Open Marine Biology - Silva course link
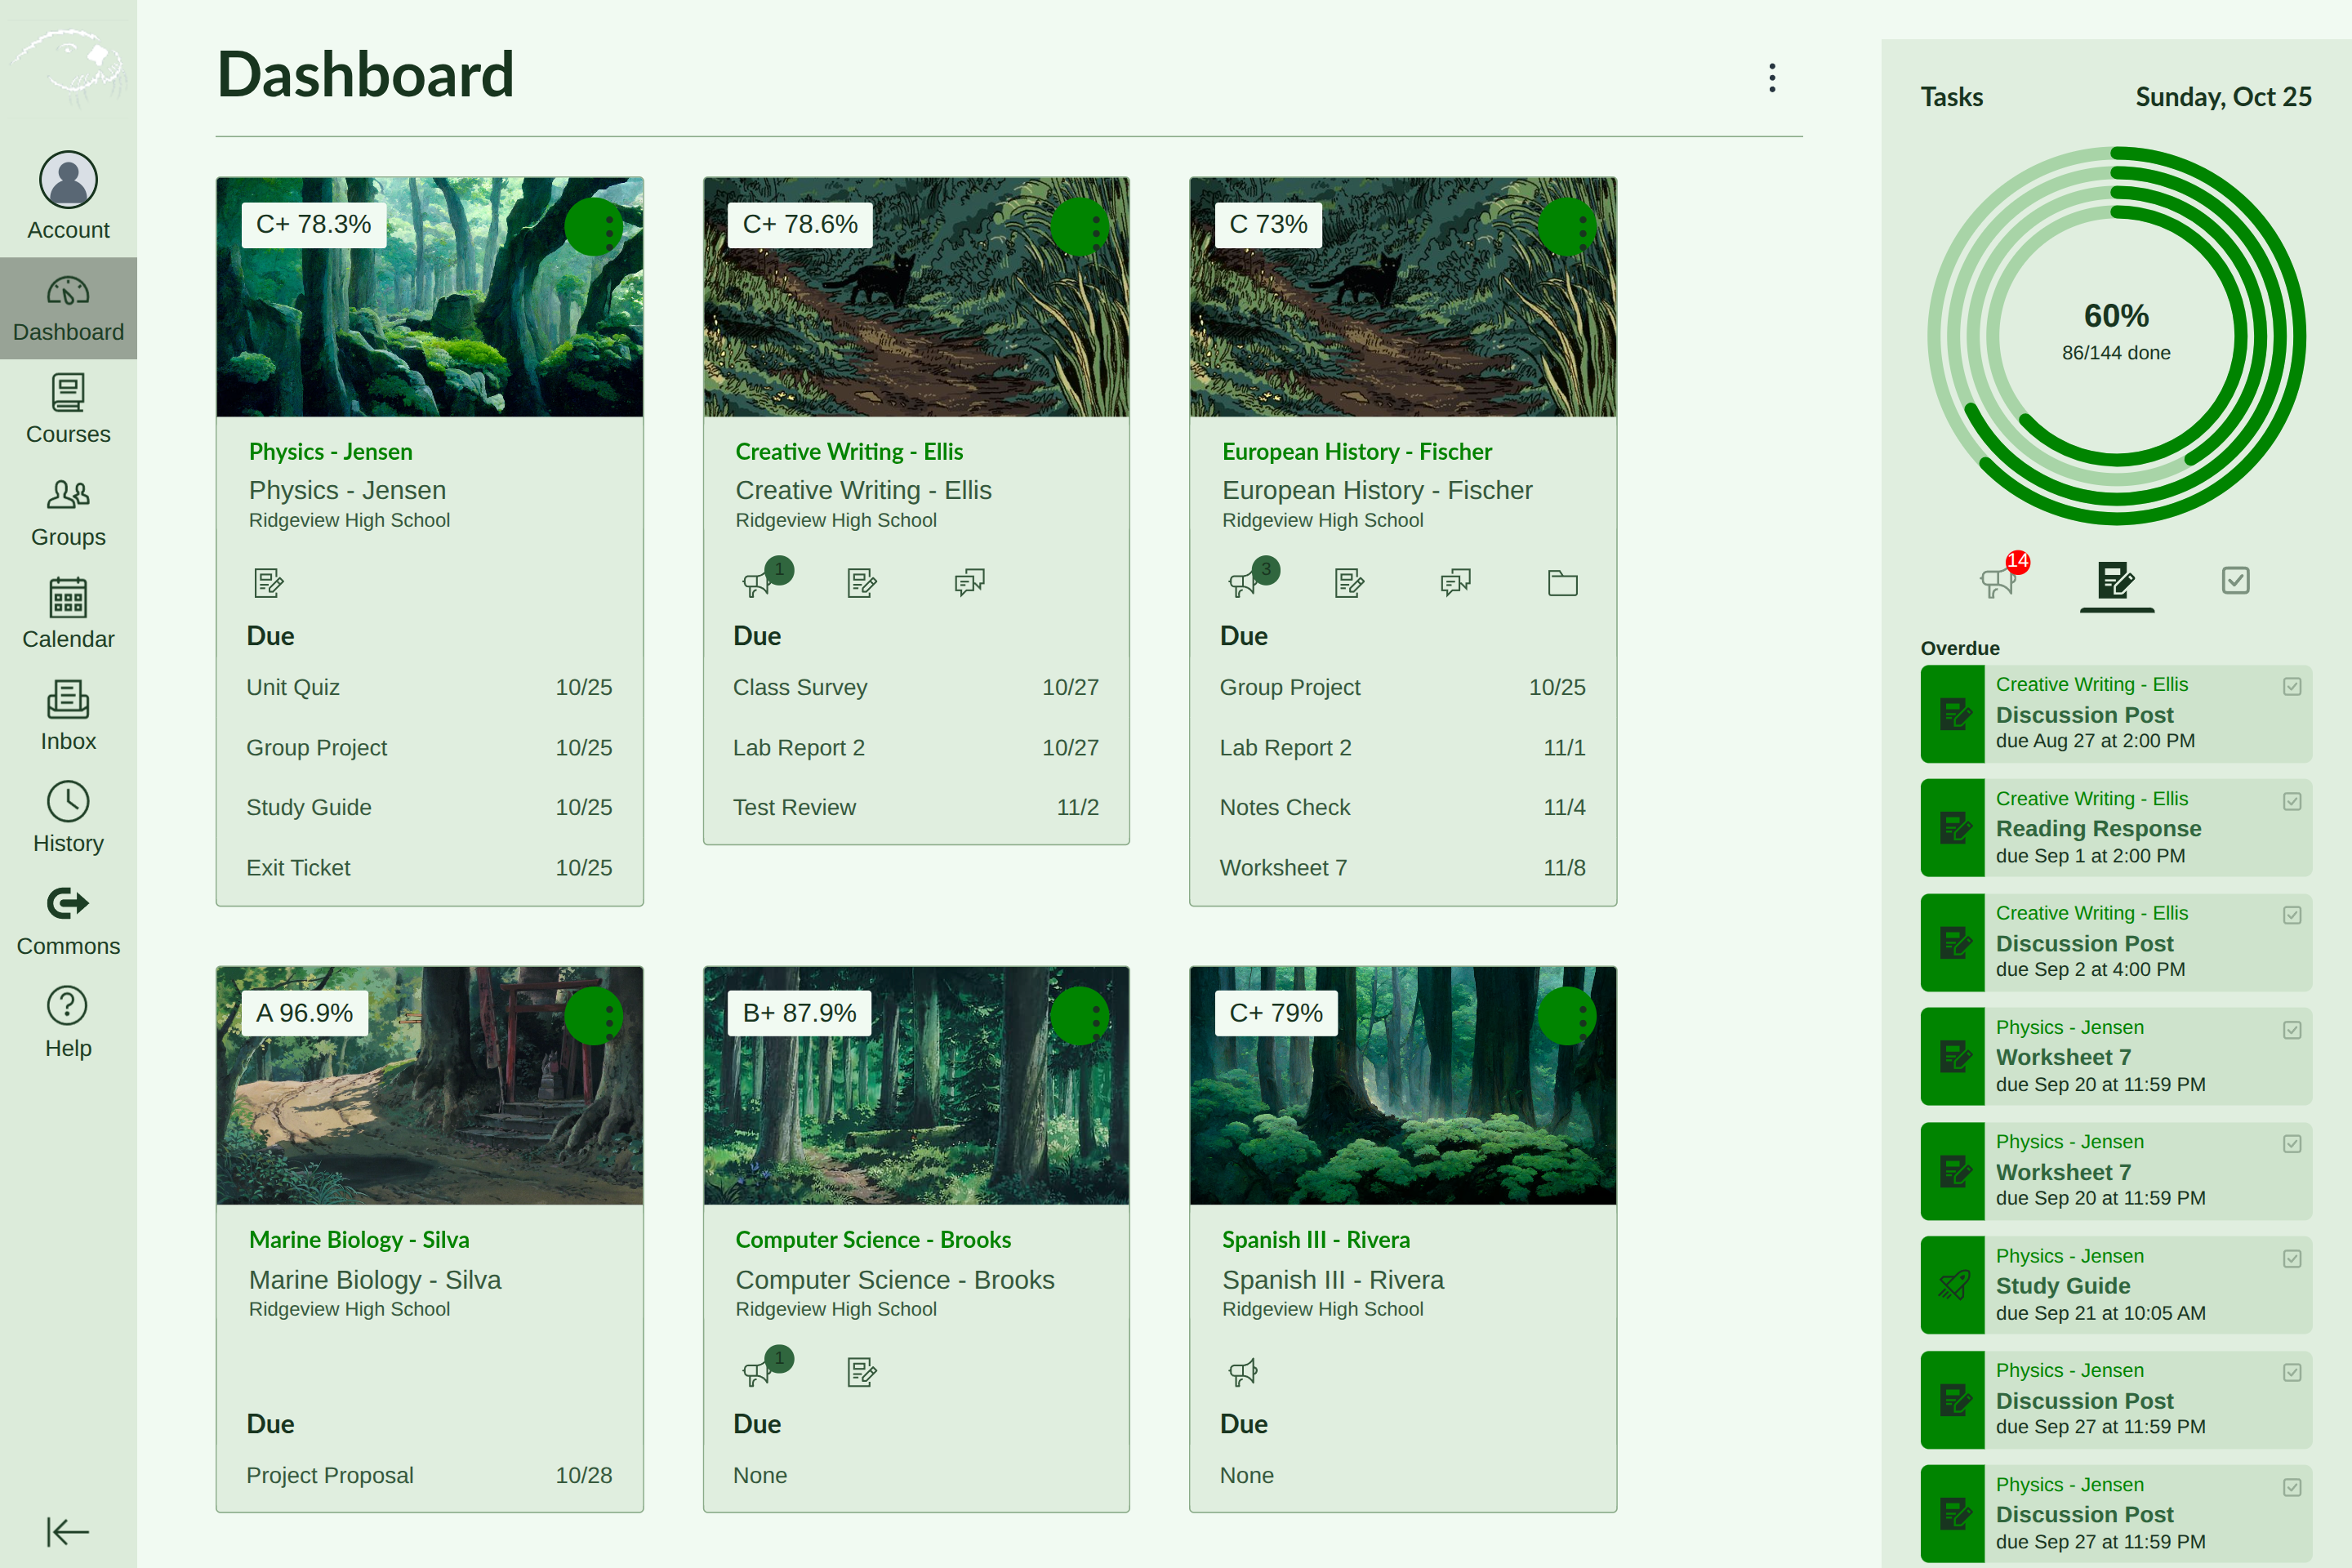Viewport: 2352px width, 1568px height. 359,1240
